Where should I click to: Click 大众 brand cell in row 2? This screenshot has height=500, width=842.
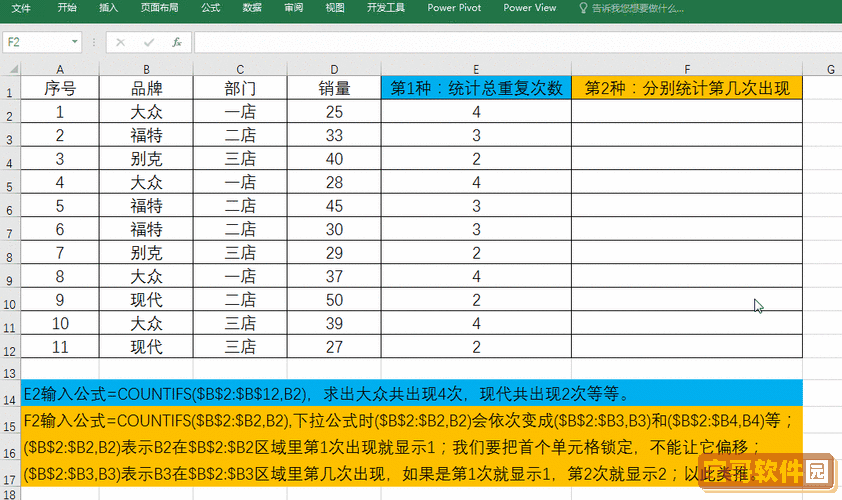(x=146, y=112)
